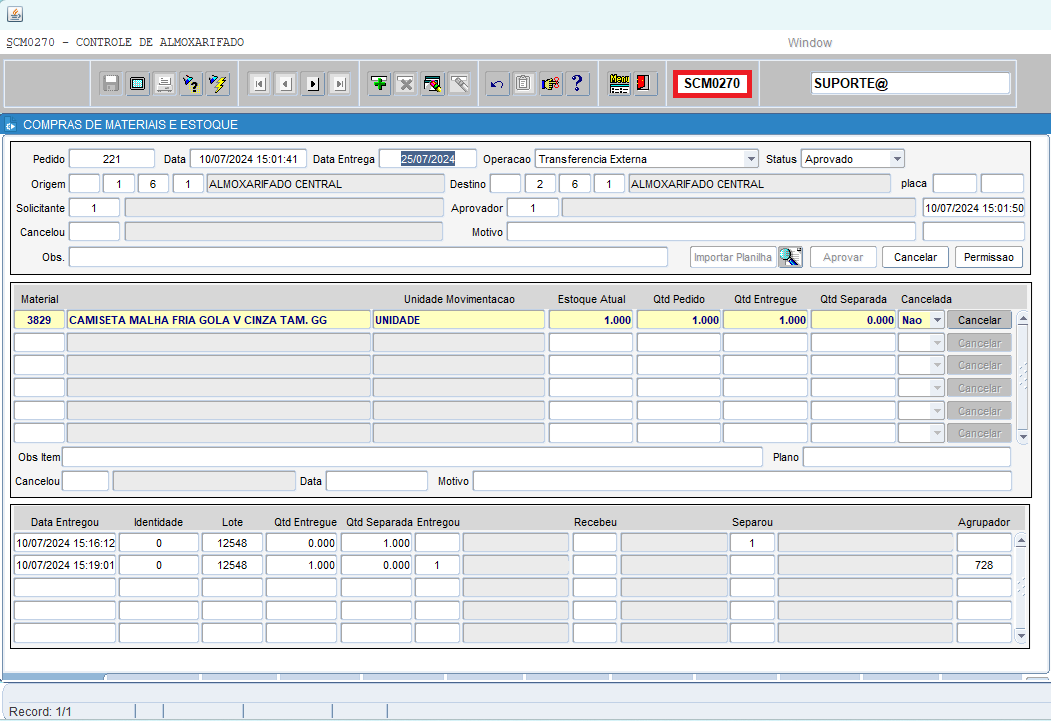Click the order Motivo field beside Aprovador
The height and width of the screenshot is (721, 1051).
point(711,232)
